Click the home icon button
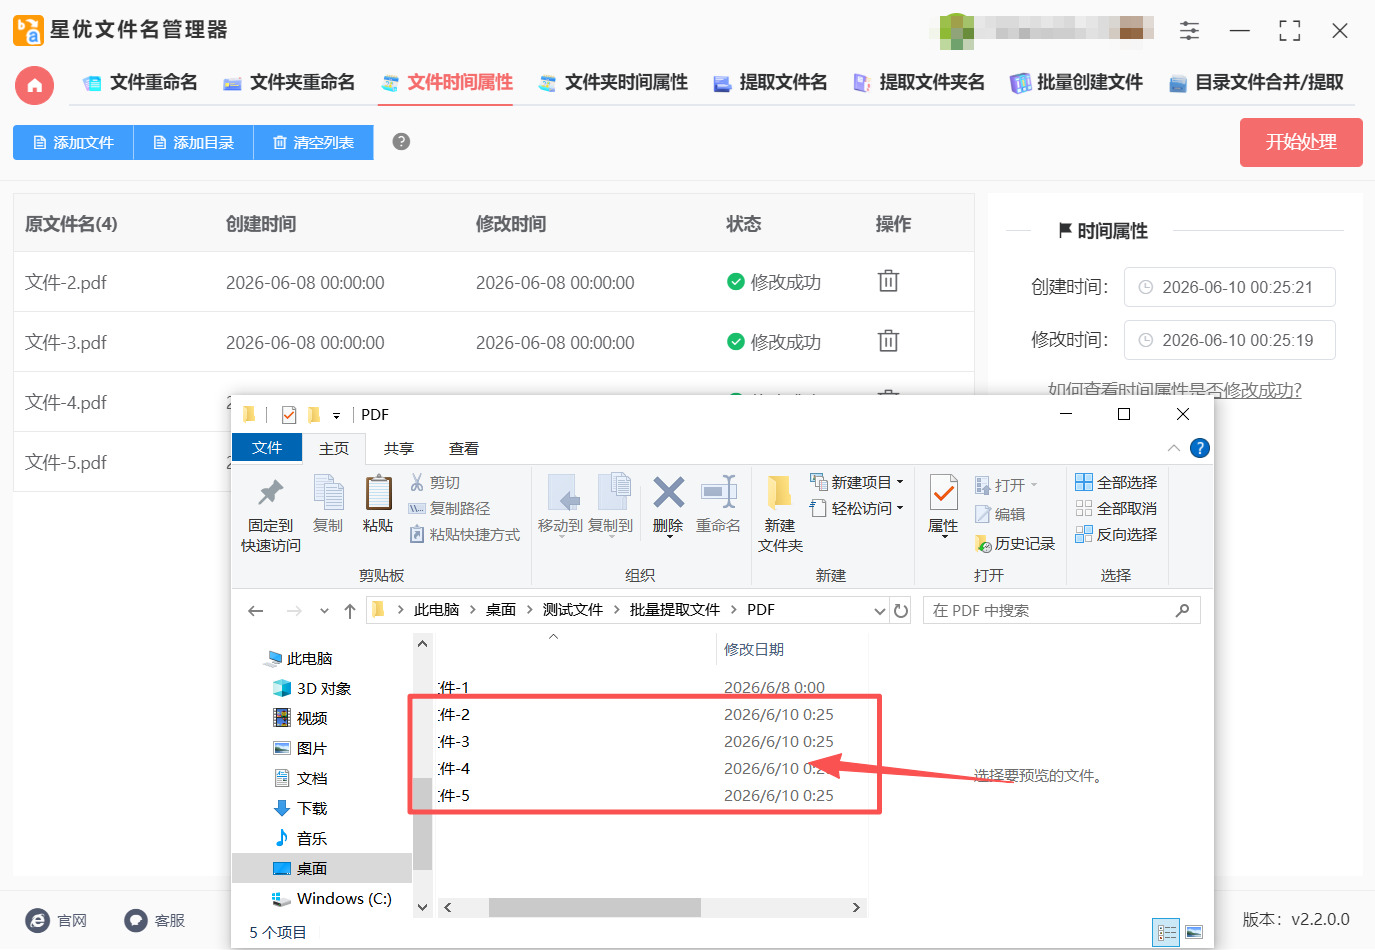The image size is (1375, 950). (x=34, y=85)
